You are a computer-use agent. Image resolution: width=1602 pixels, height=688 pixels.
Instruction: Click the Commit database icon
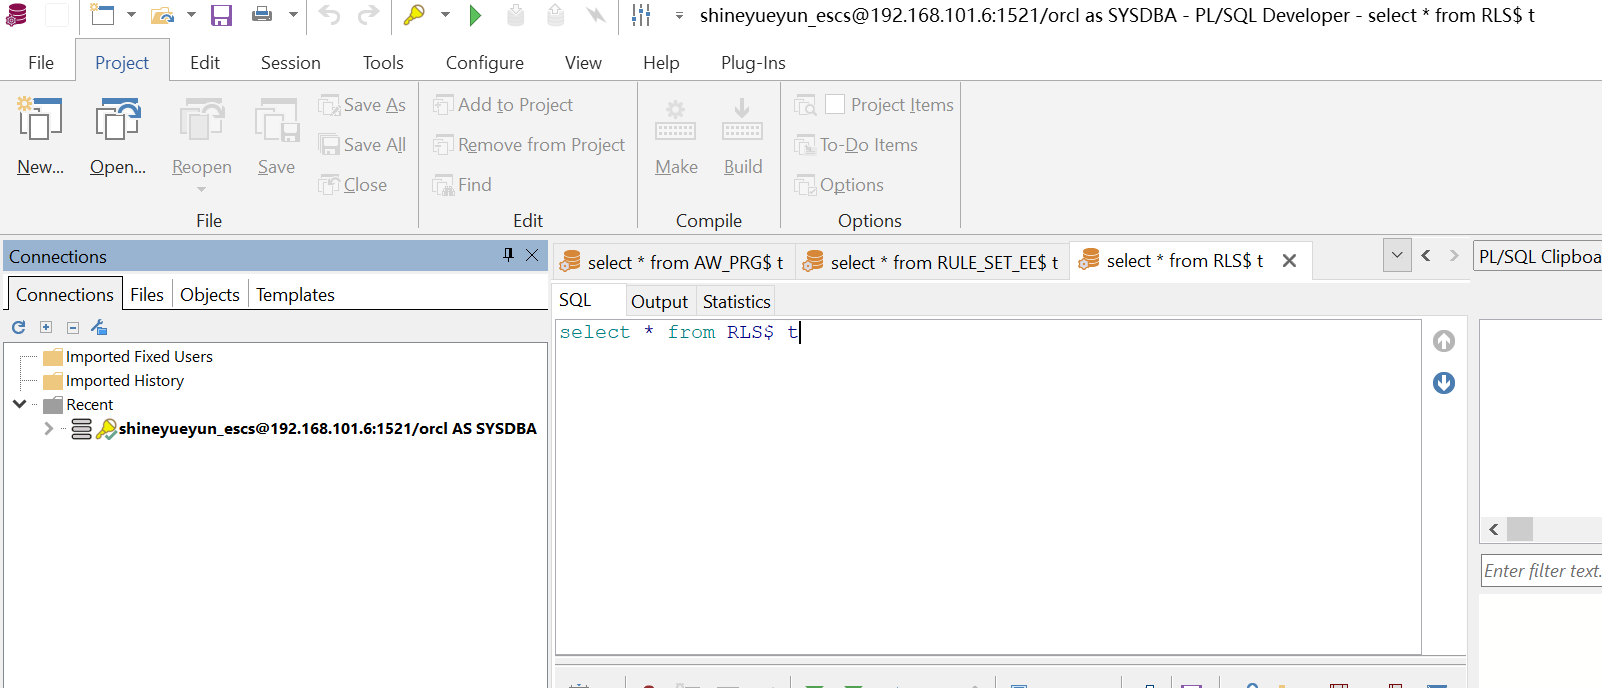coord(515,15)
